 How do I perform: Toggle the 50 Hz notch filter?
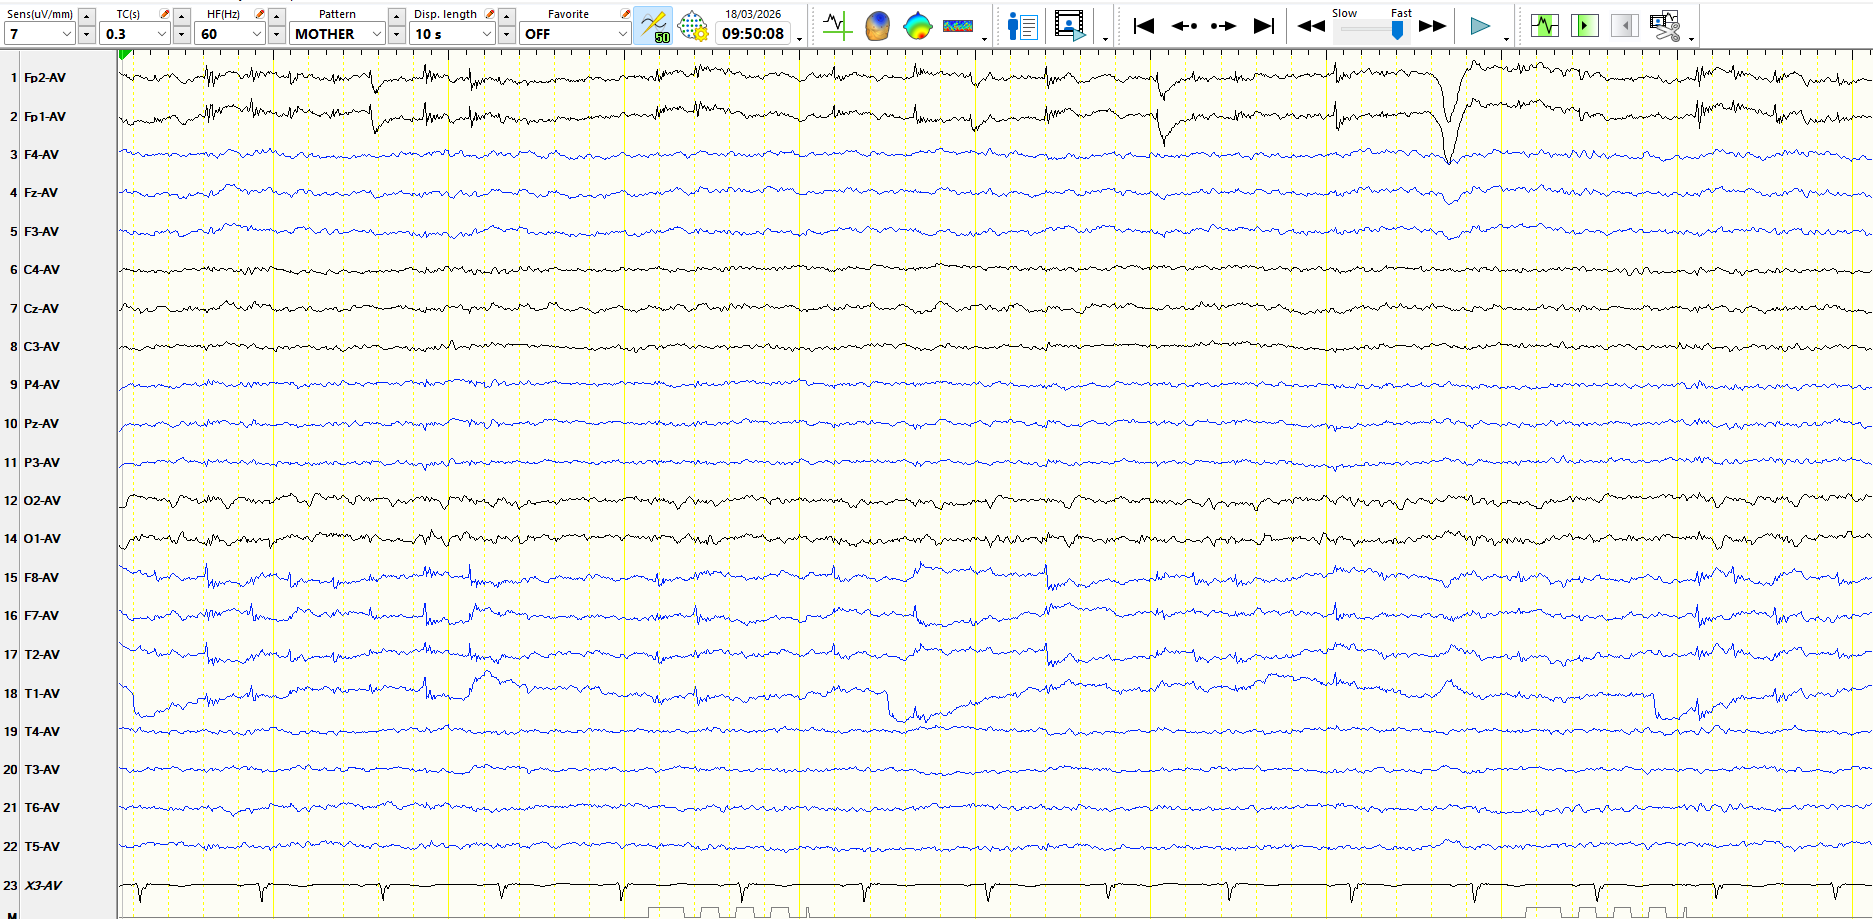[x=653, y=26]
